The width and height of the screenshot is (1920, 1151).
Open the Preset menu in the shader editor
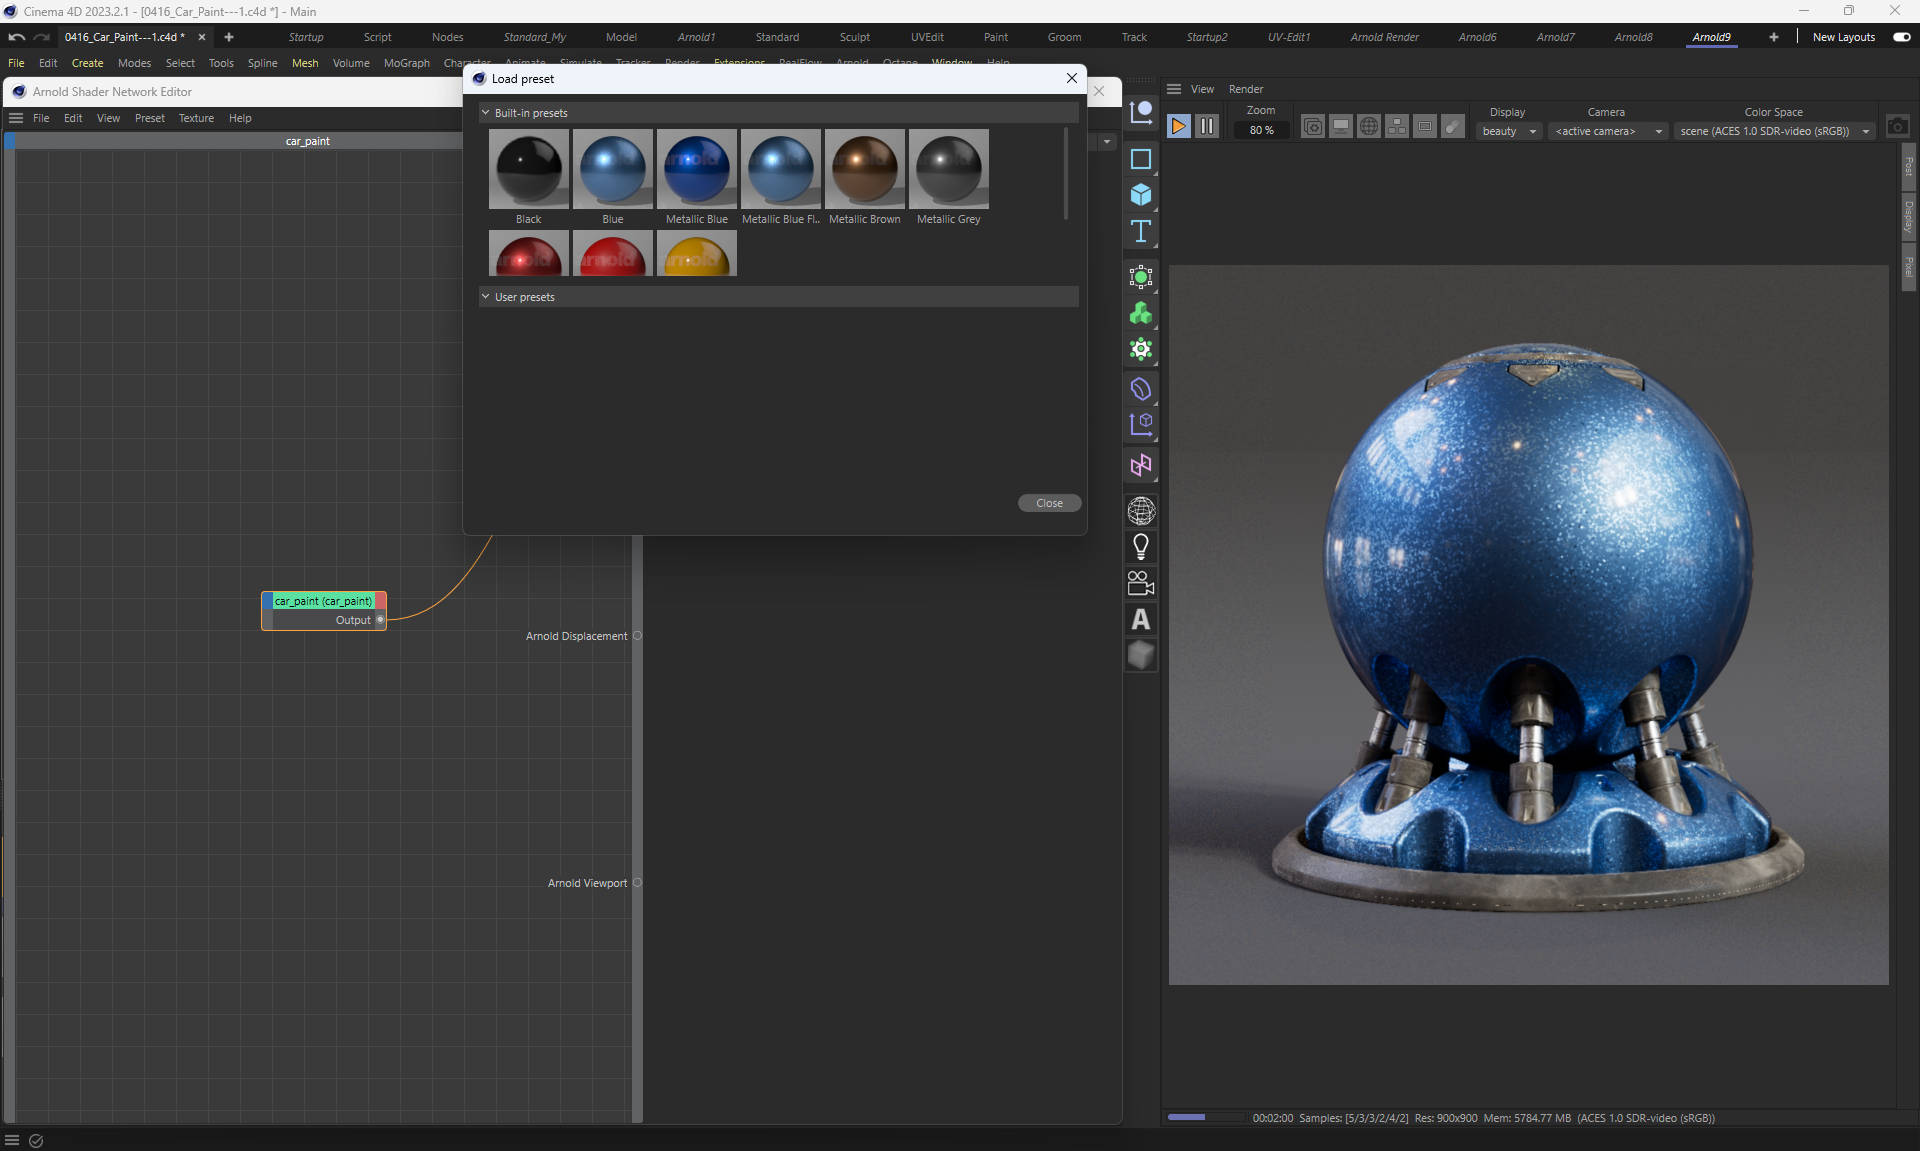149,118
